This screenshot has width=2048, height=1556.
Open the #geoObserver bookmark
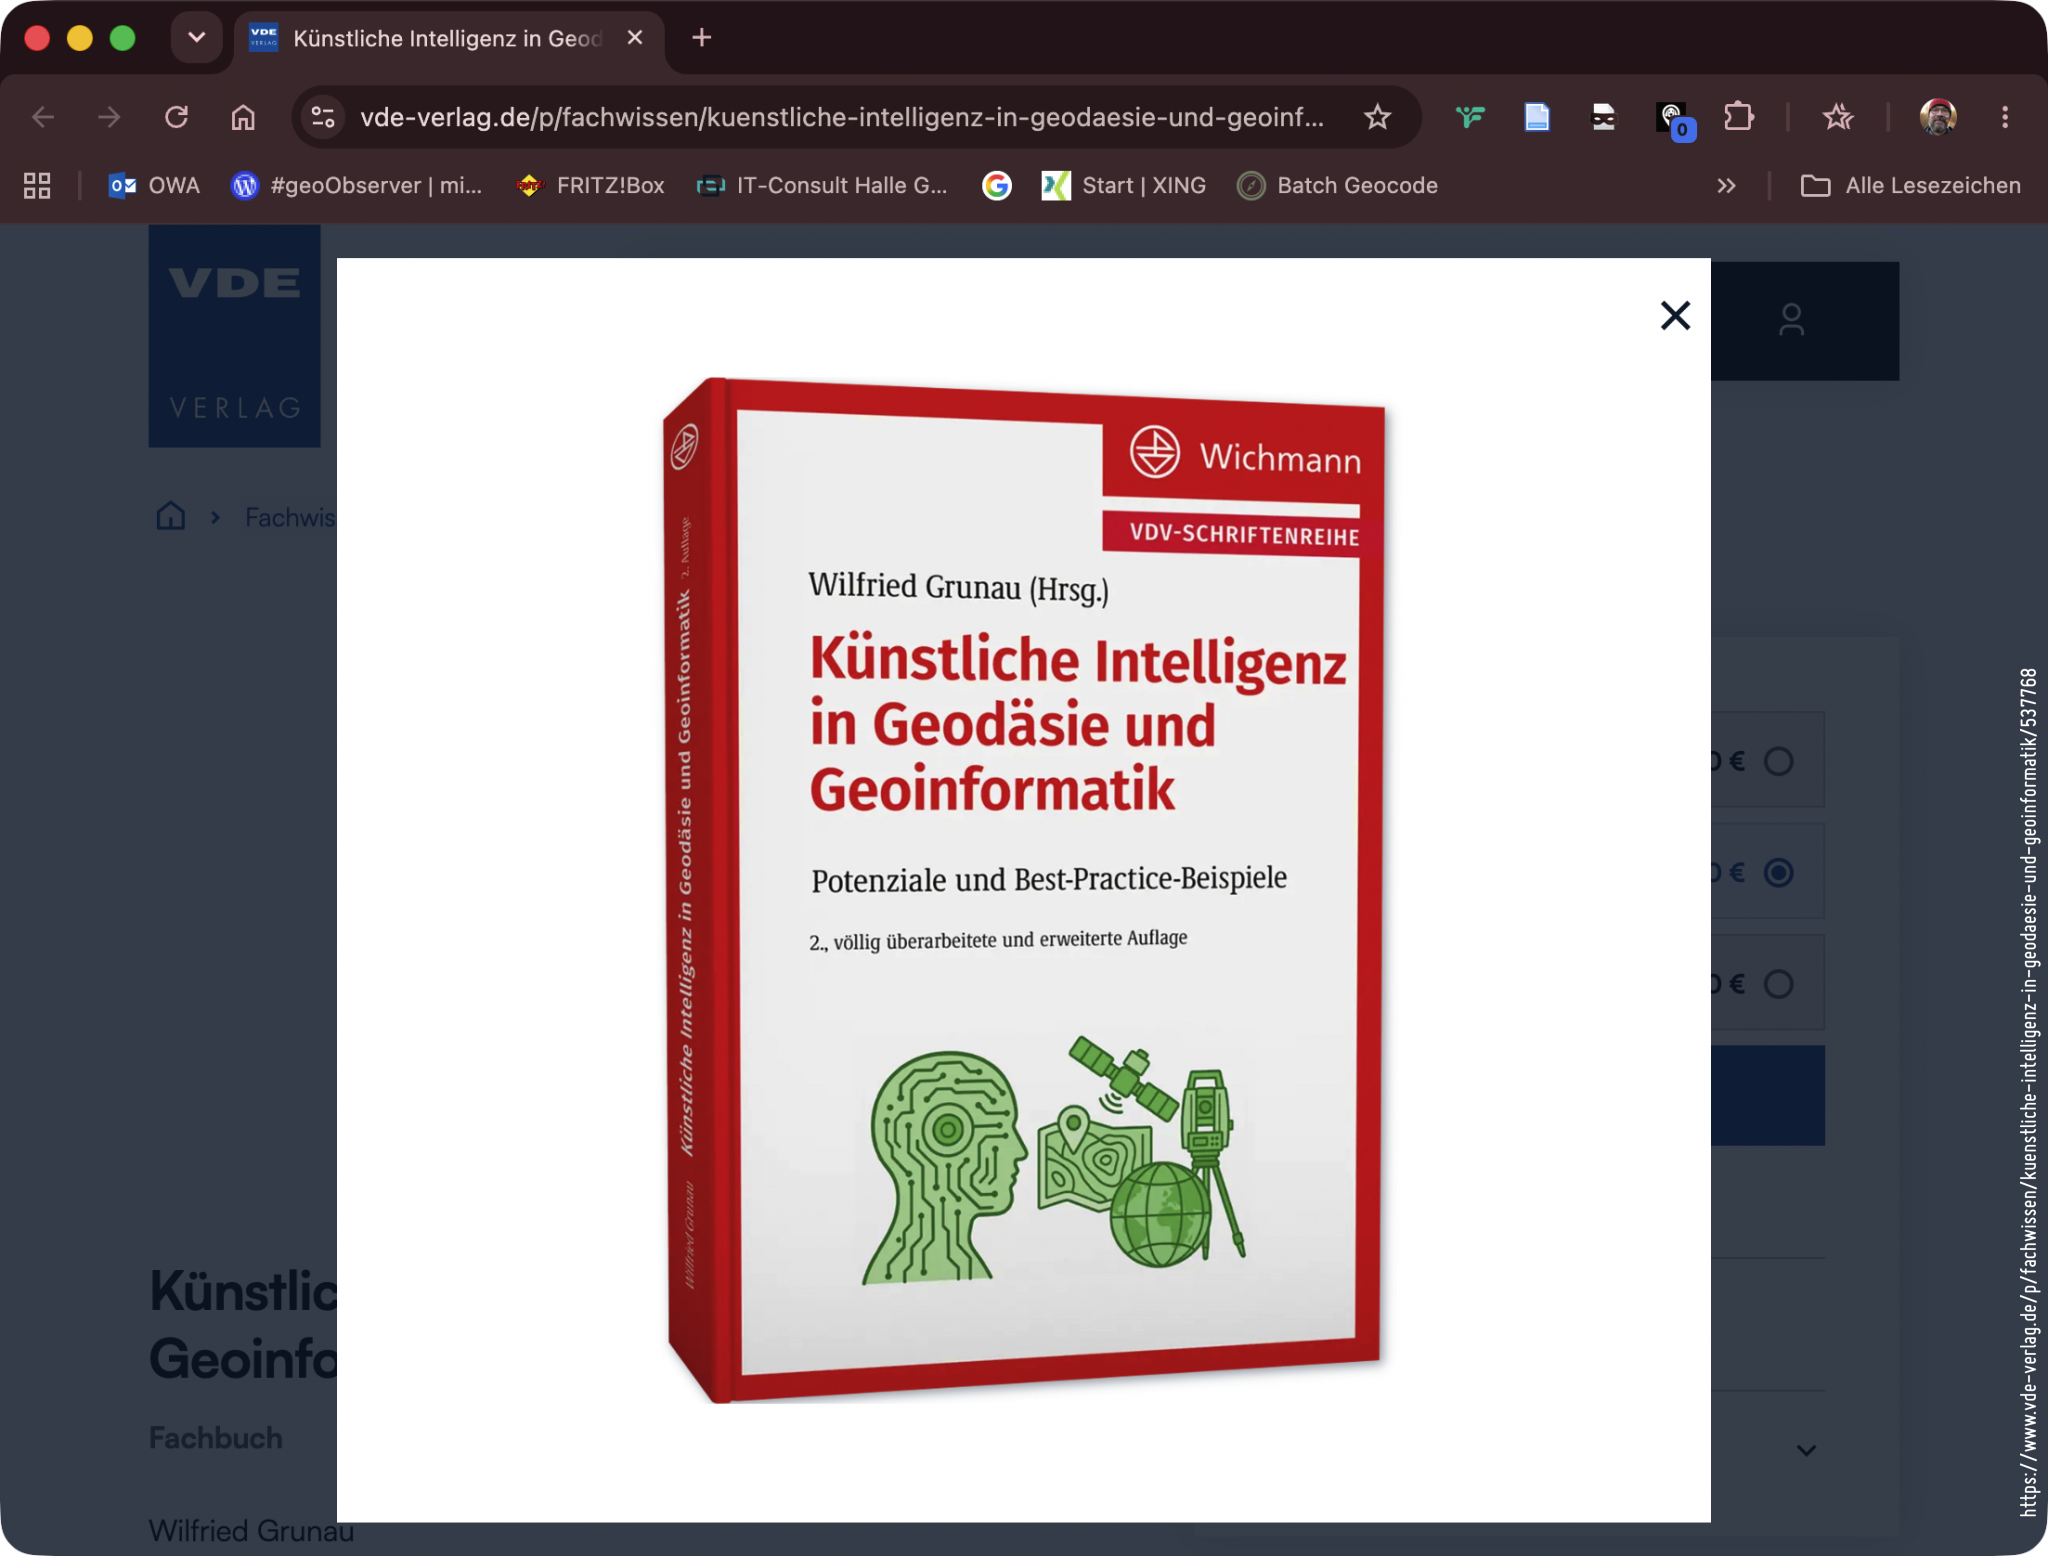(x=357, y=186)
